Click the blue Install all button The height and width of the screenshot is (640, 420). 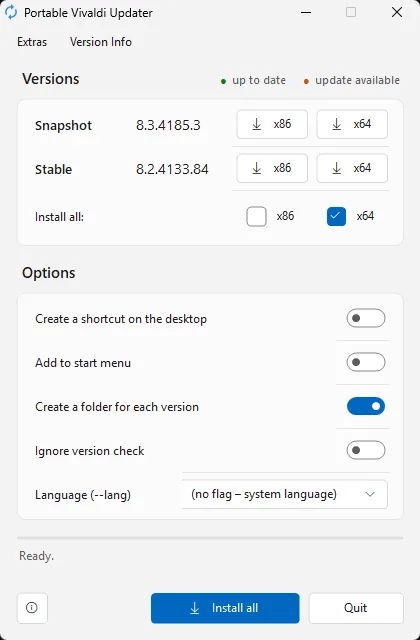coord(225,608)
